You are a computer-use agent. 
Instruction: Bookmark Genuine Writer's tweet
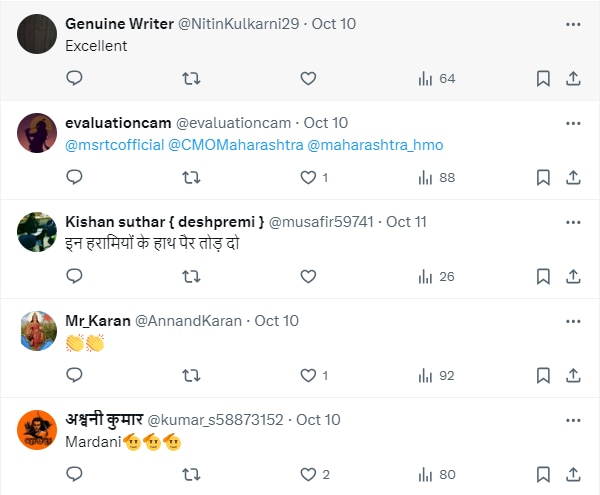pyautogui.click(x=543, y=78)
